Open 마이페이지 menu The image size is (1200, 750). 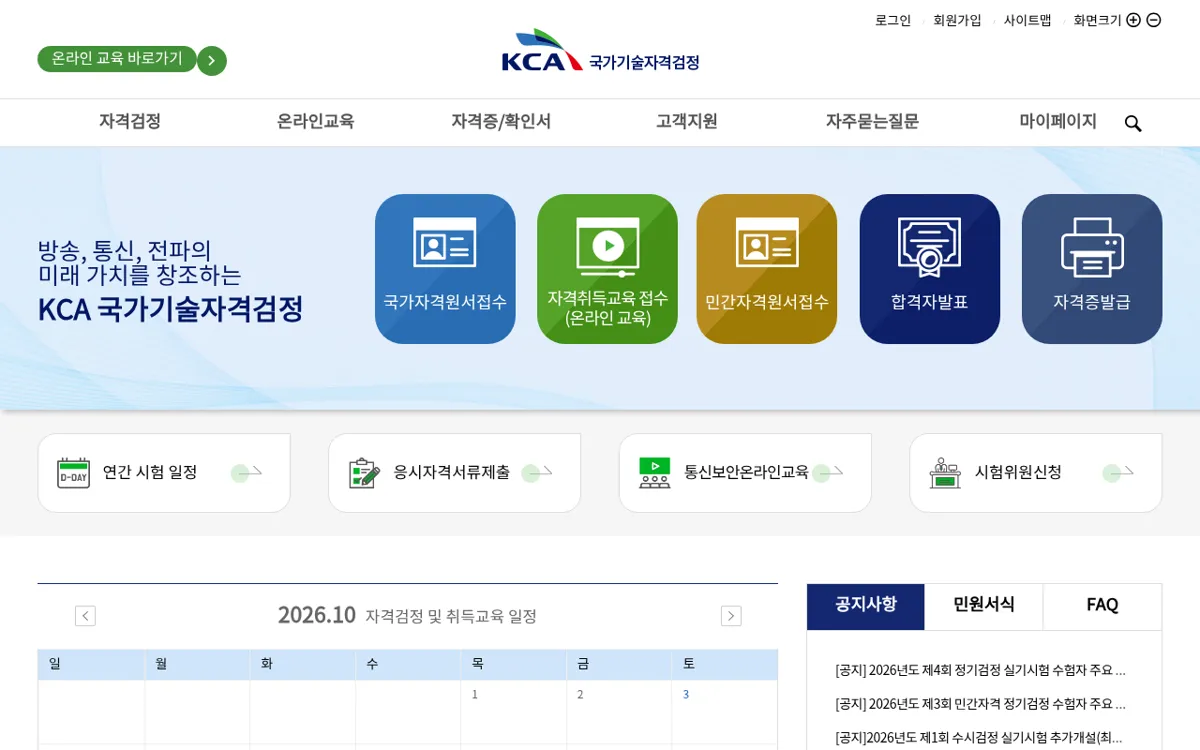click(x=1058, y=122)
